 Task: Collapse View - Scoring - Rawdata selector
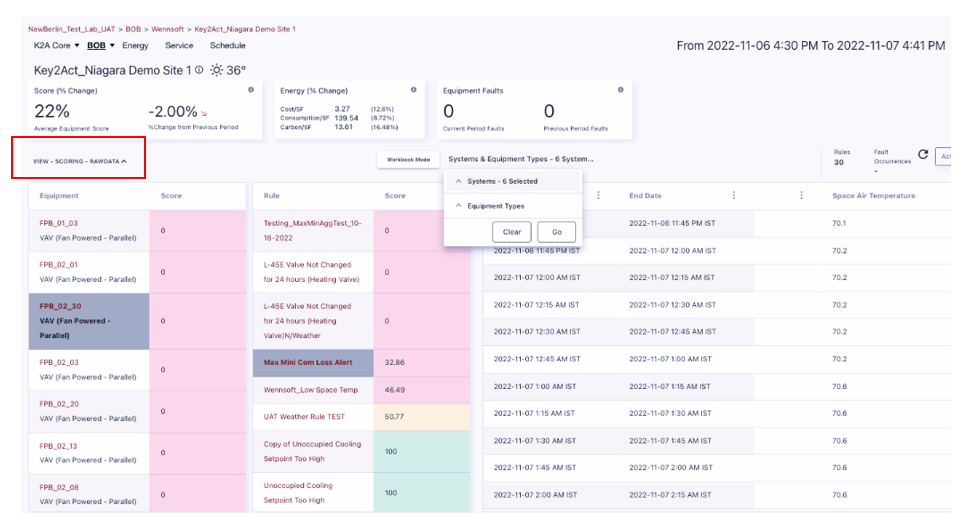point(80,161)
